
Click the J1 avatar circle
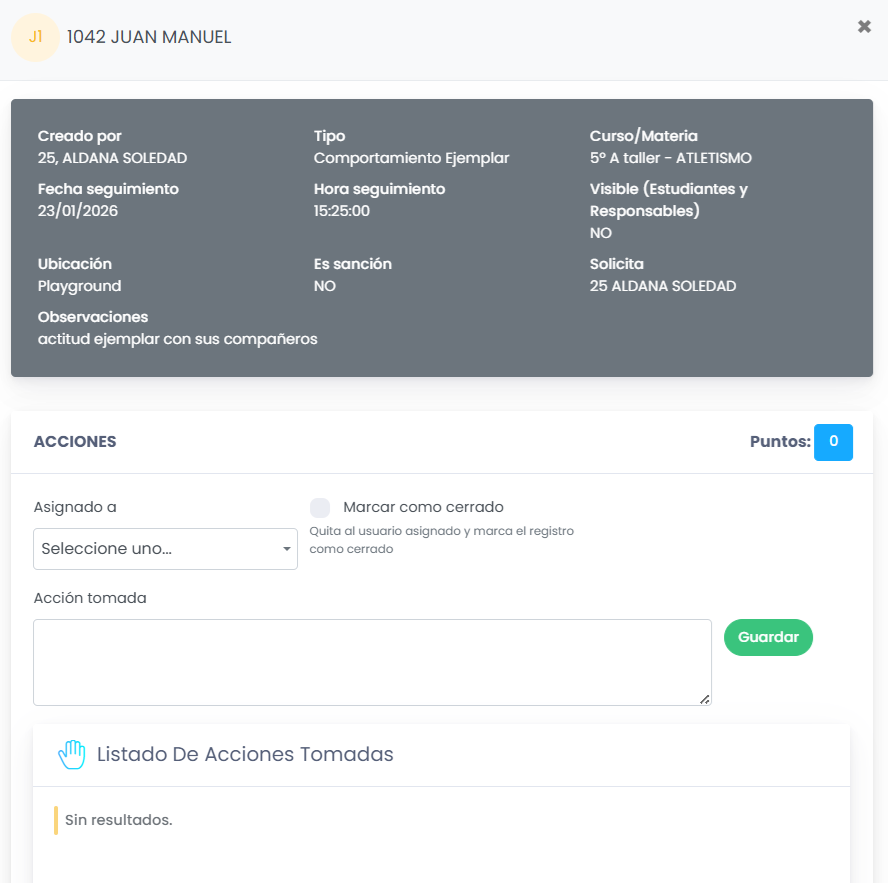(x=36, y=37)
